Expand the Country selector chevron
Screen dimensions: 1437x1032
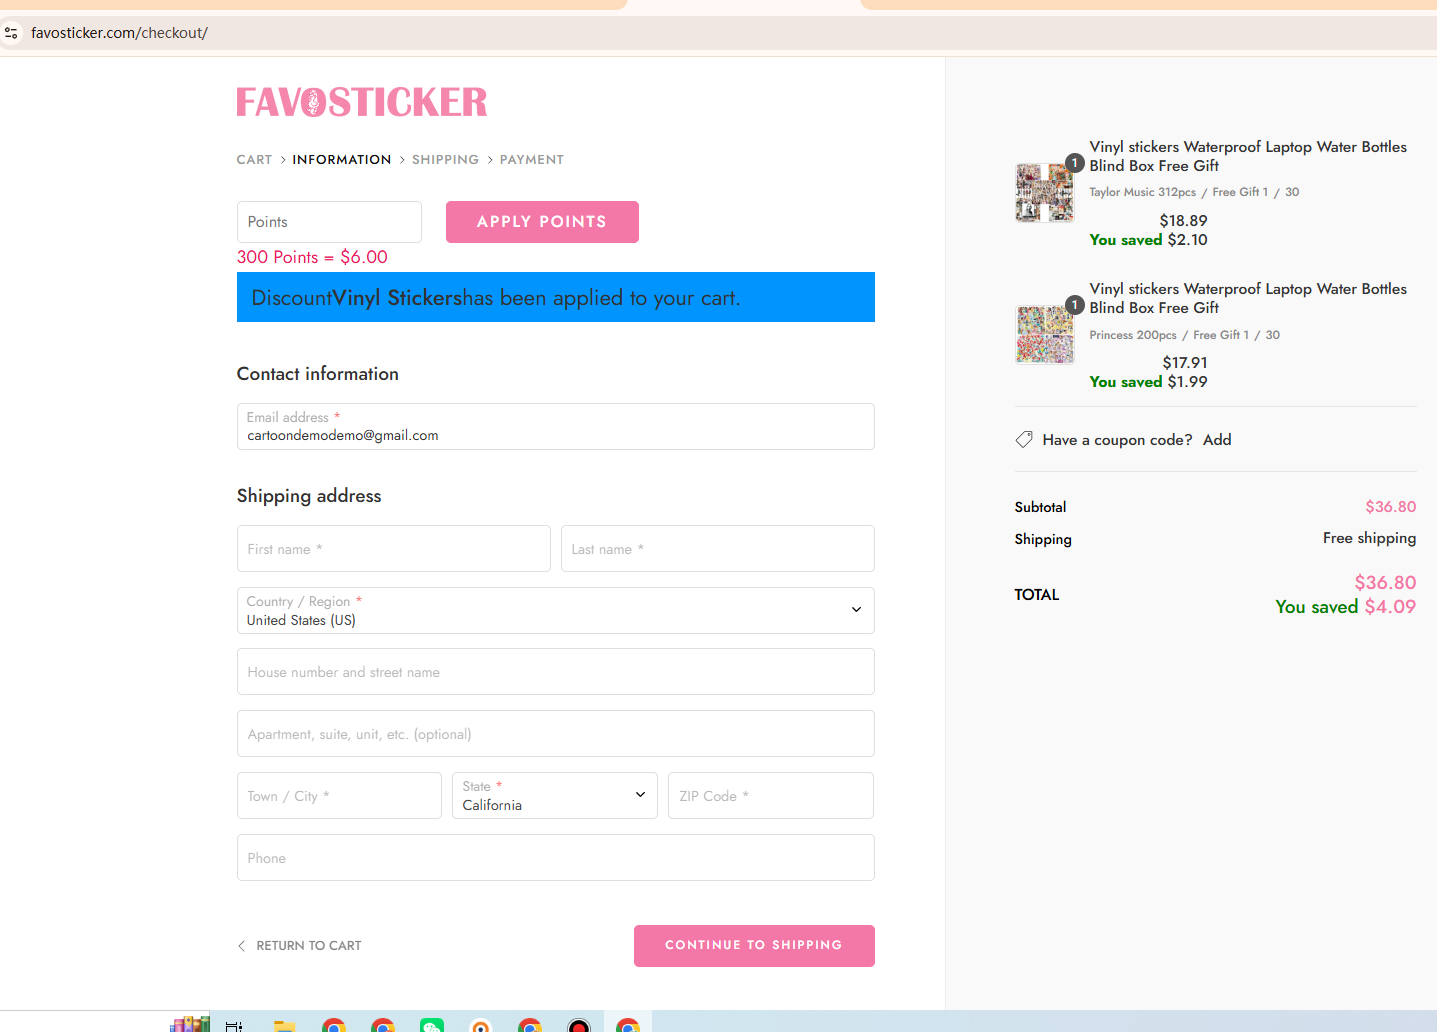pos(855,609)
